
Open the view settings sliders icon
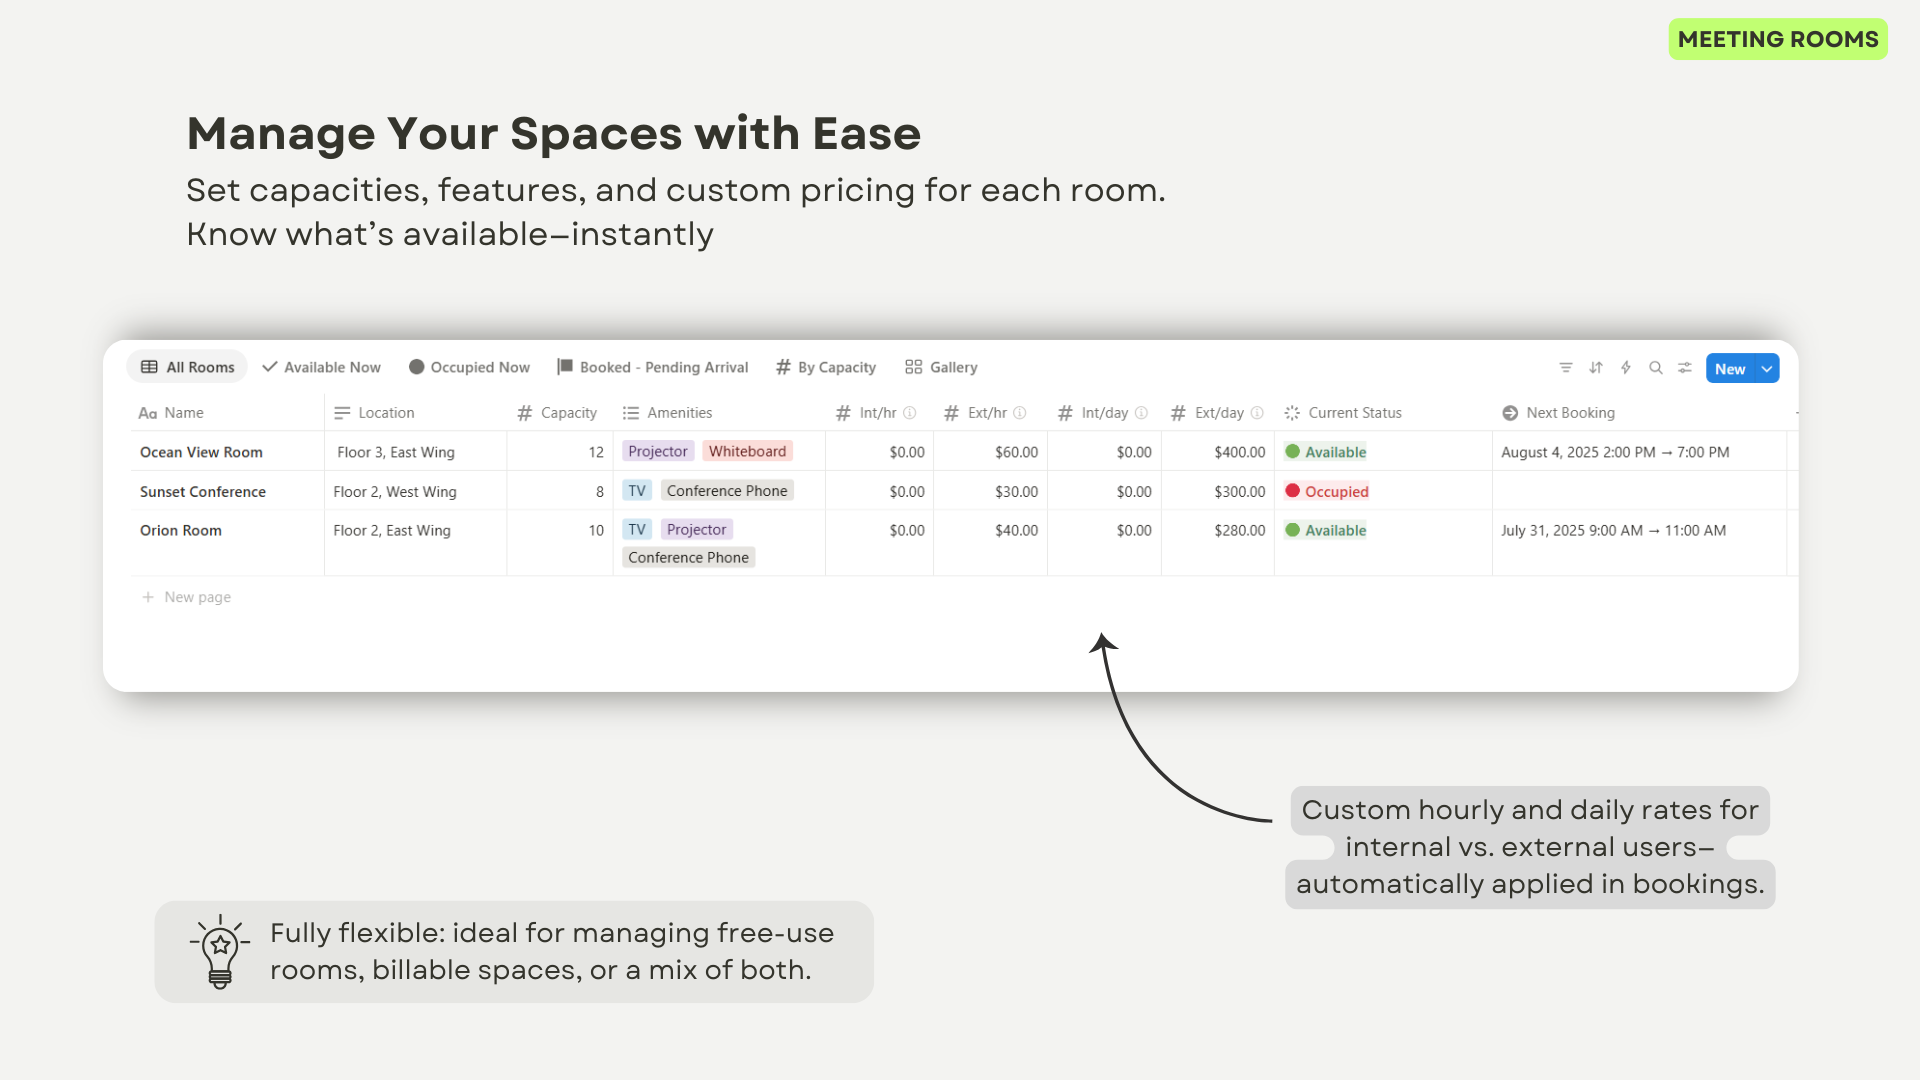(x=1685, y=368)
